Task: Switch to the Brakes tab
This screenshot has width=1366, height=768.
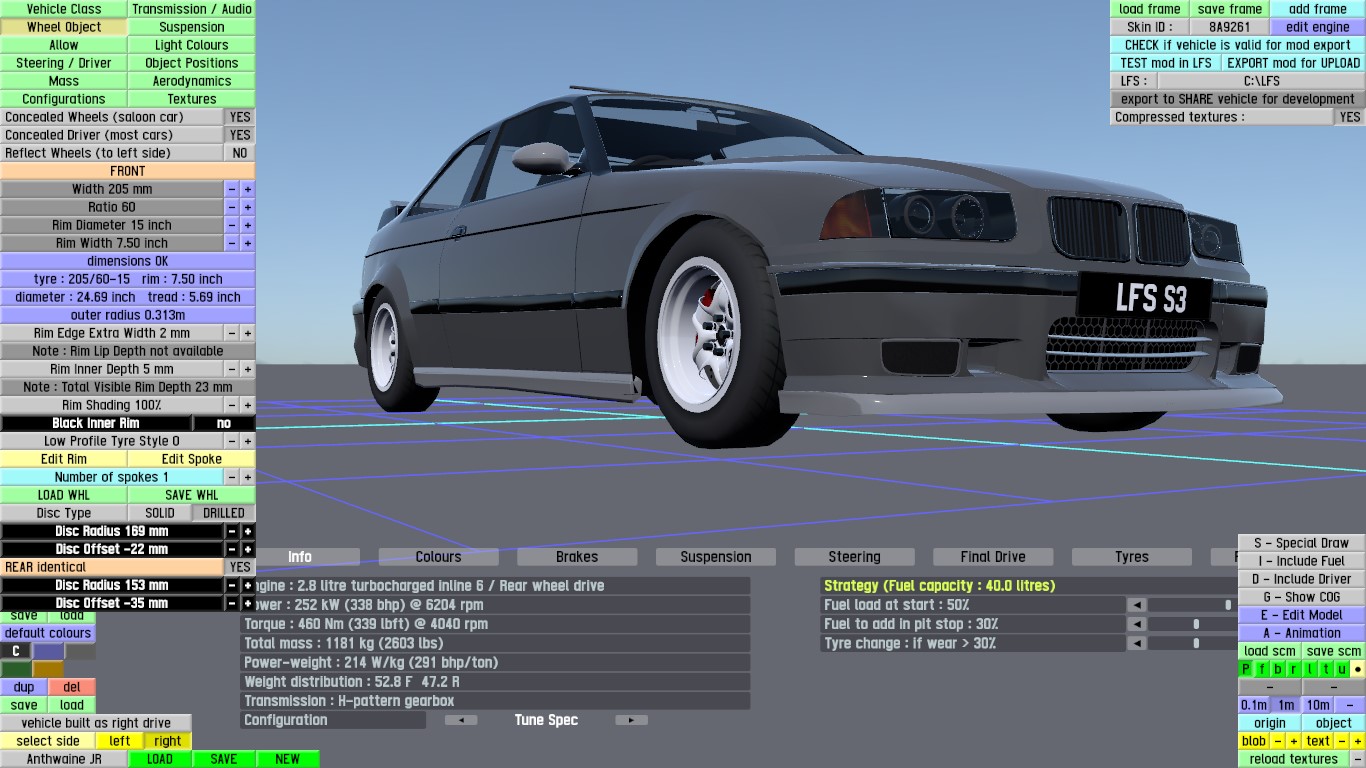Action: 577,557
